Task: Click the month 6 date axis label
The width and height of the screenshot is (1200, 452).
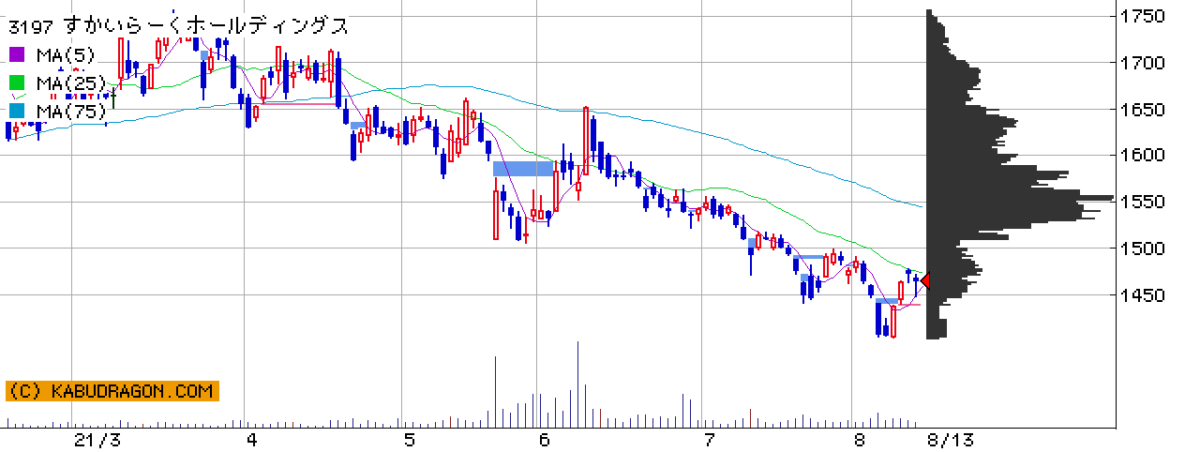Action: (x=544, y=439)
